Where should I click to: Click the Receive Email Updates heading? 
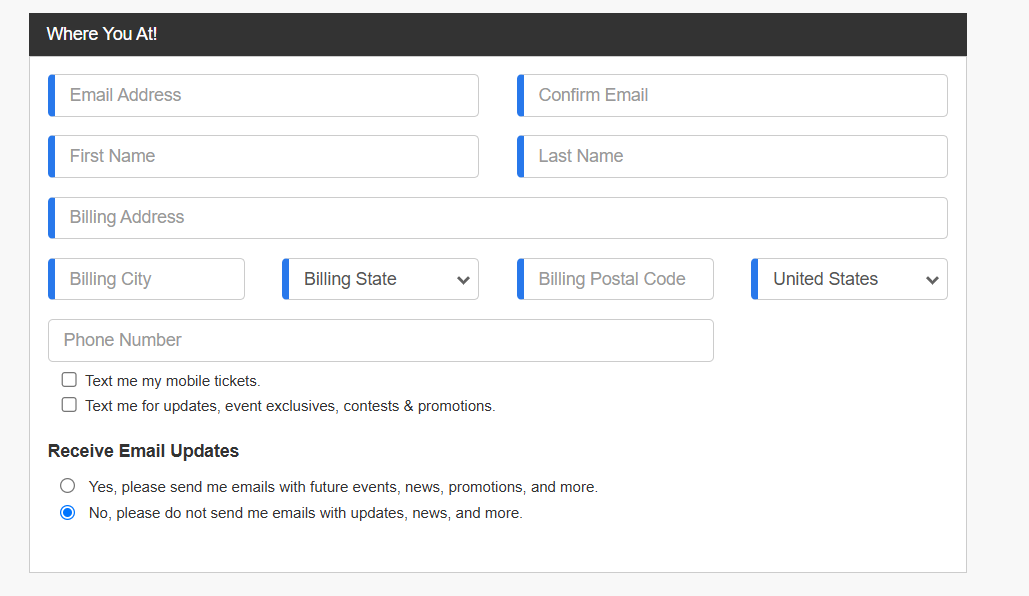(143, 451)
